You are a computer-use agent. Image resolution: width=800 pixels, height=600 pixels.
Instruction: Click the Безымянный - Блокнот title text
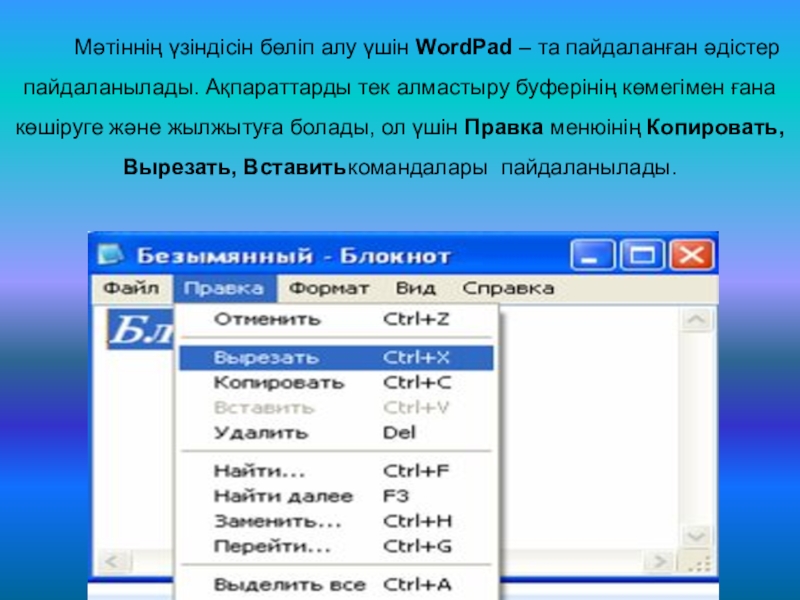click(x=293, y=256)
